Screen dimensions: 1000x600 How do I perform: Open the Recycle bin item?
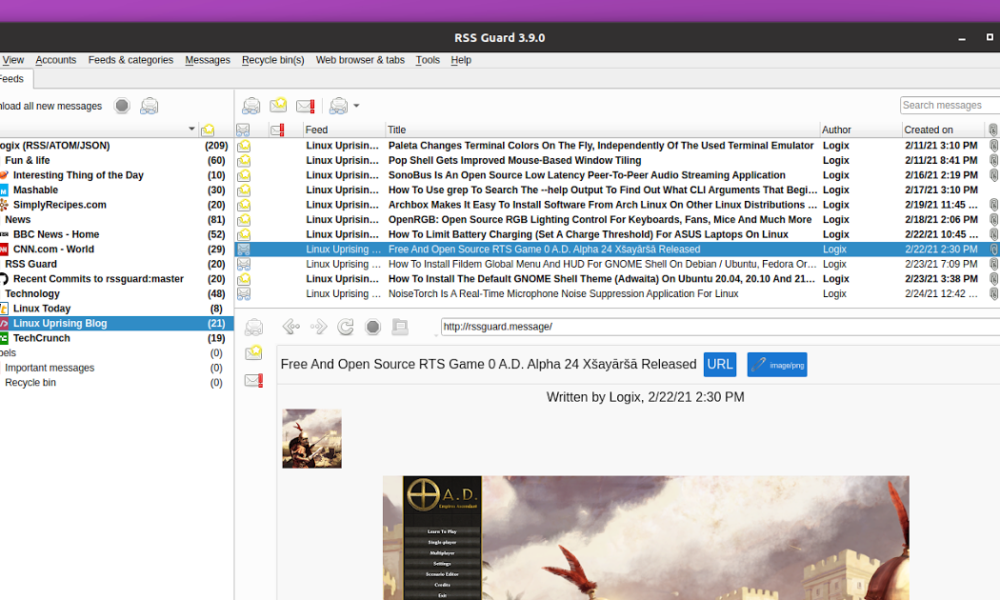(x=31, y=383)
